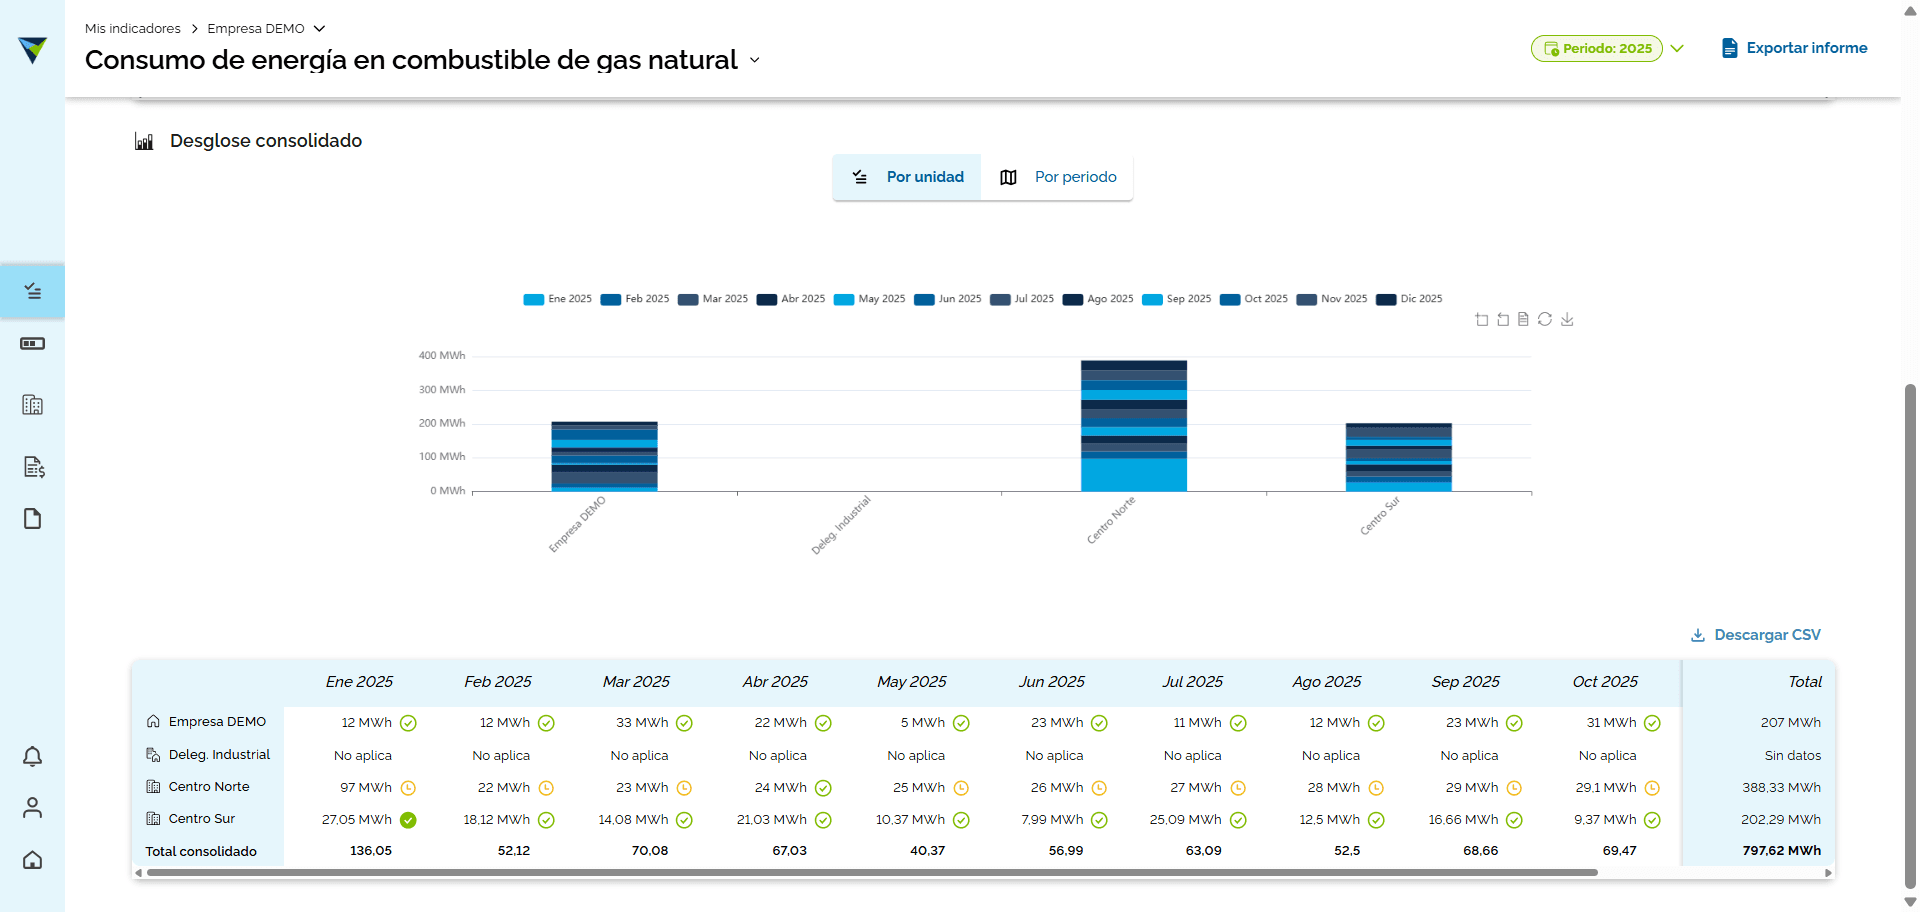Click the chart zoom reset icon
Image resolution: width=1920 pixels, height=912 pixels.
pyautogui.click(x=1503, y=320)
